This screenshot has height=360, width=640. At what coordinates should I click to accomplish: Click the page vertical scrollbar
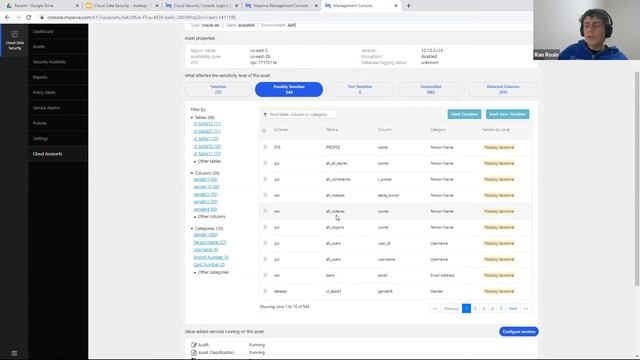point(637,178)
